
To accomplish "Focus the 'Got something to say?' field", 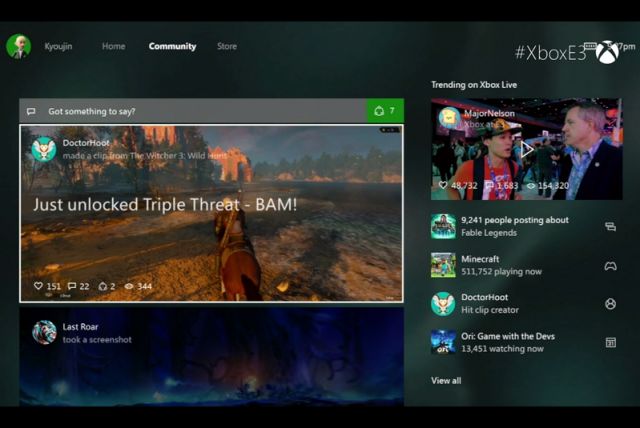I will (193, 111).
